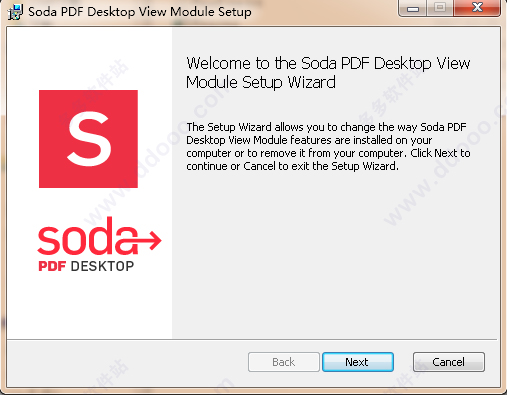Click the Cancel button
The image size is (507, 395).
click(x=449, y=362)
